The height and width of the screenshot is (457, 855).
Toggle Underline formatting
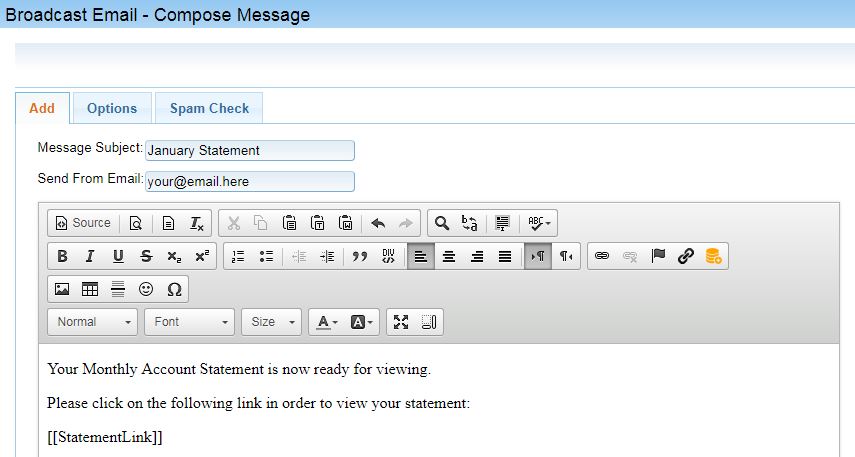tap(118, 256)
